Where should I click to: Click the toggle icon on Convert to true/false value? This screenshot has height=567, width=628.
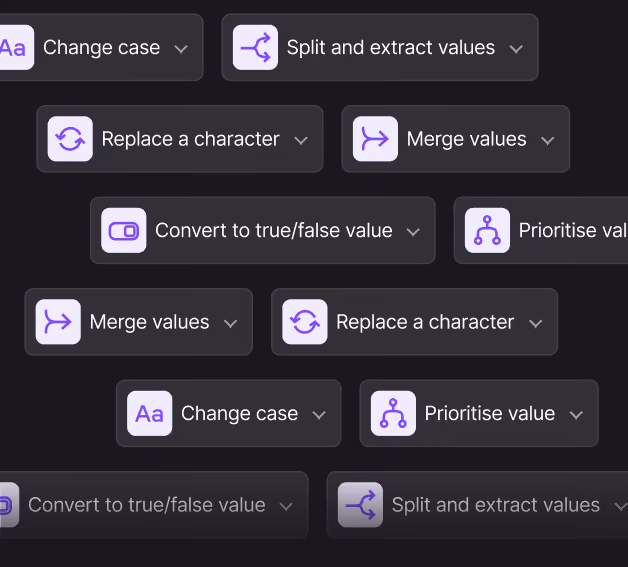(124, 231)
